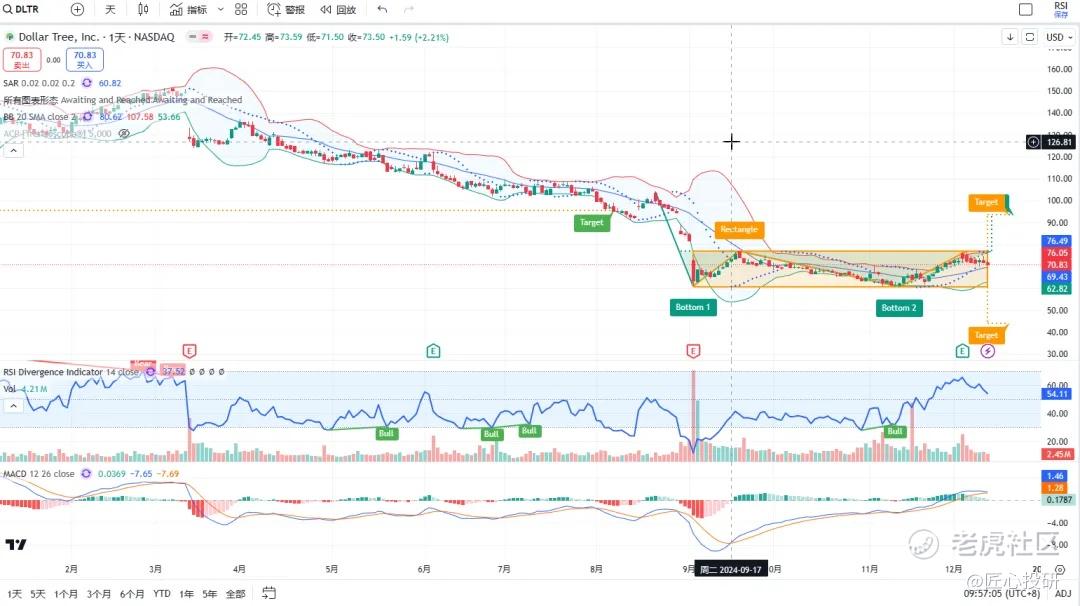Click the SAR indicator refresh icon

point(87,83)
